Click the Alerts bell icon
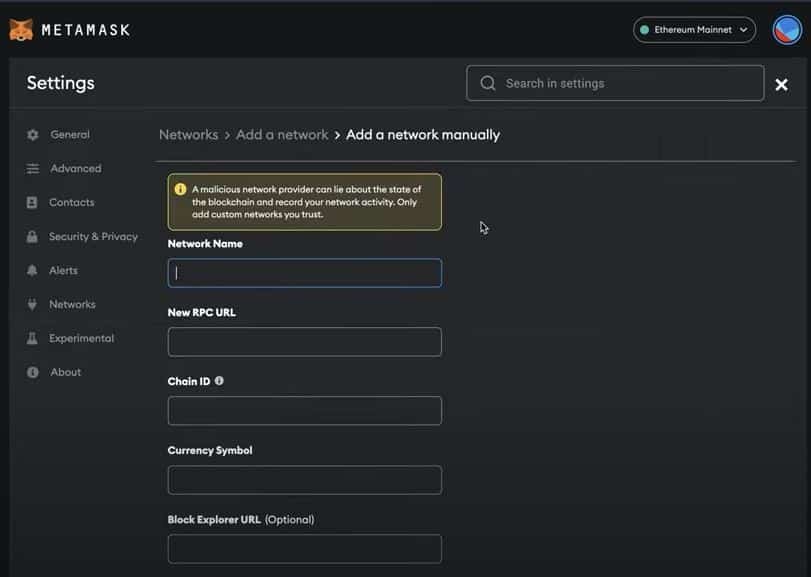811x577 pixels. click(33, 271)
